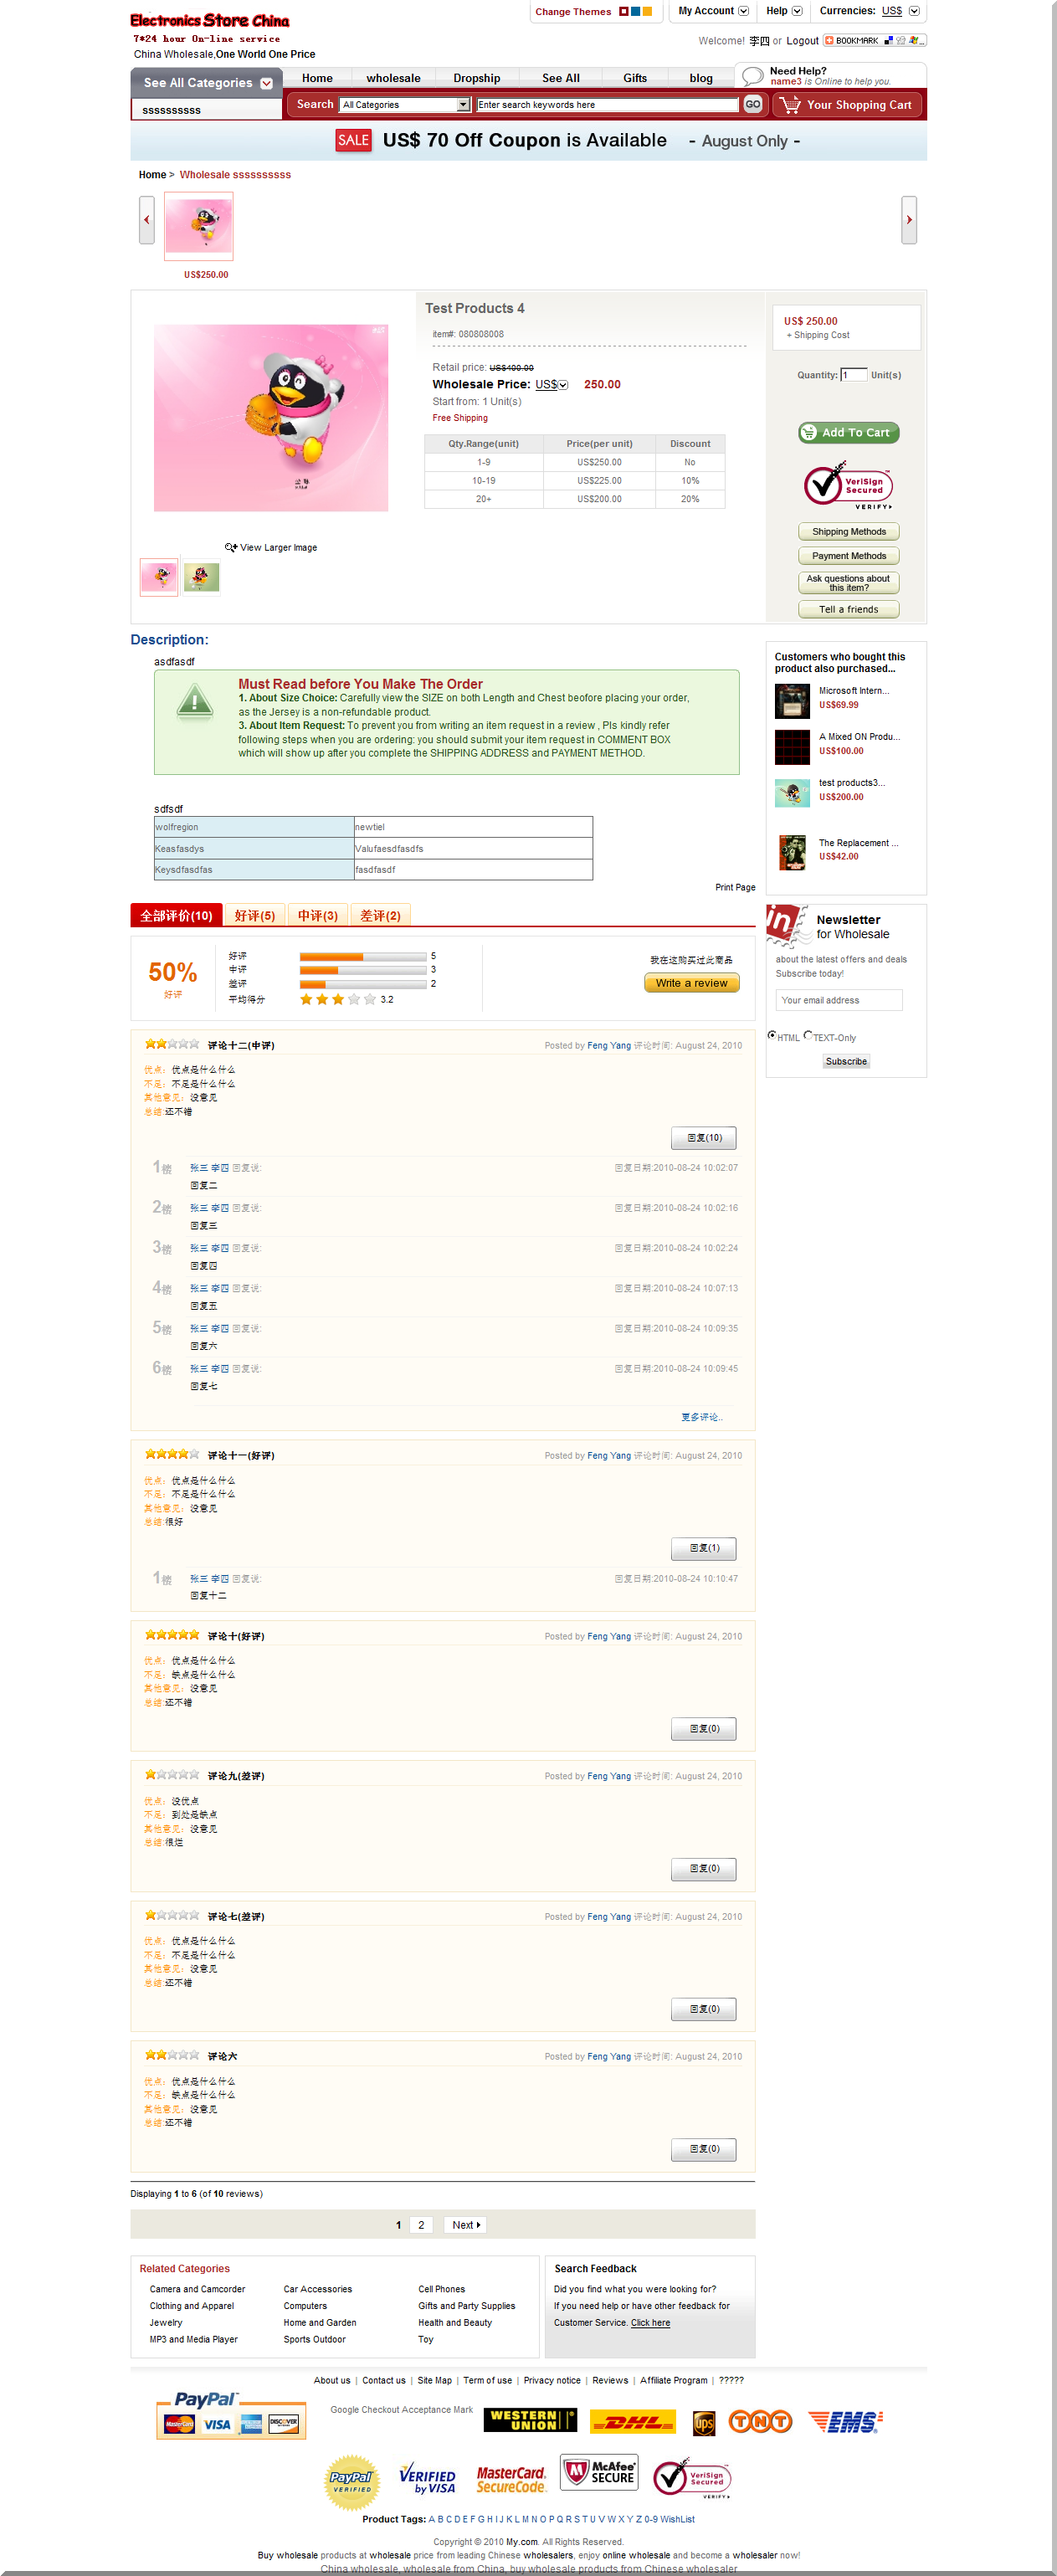Image resolution: width=1057 pixels, height=2576 pixels.
Task: Select second product thumbnail below main image
Action: click(201, 578)
